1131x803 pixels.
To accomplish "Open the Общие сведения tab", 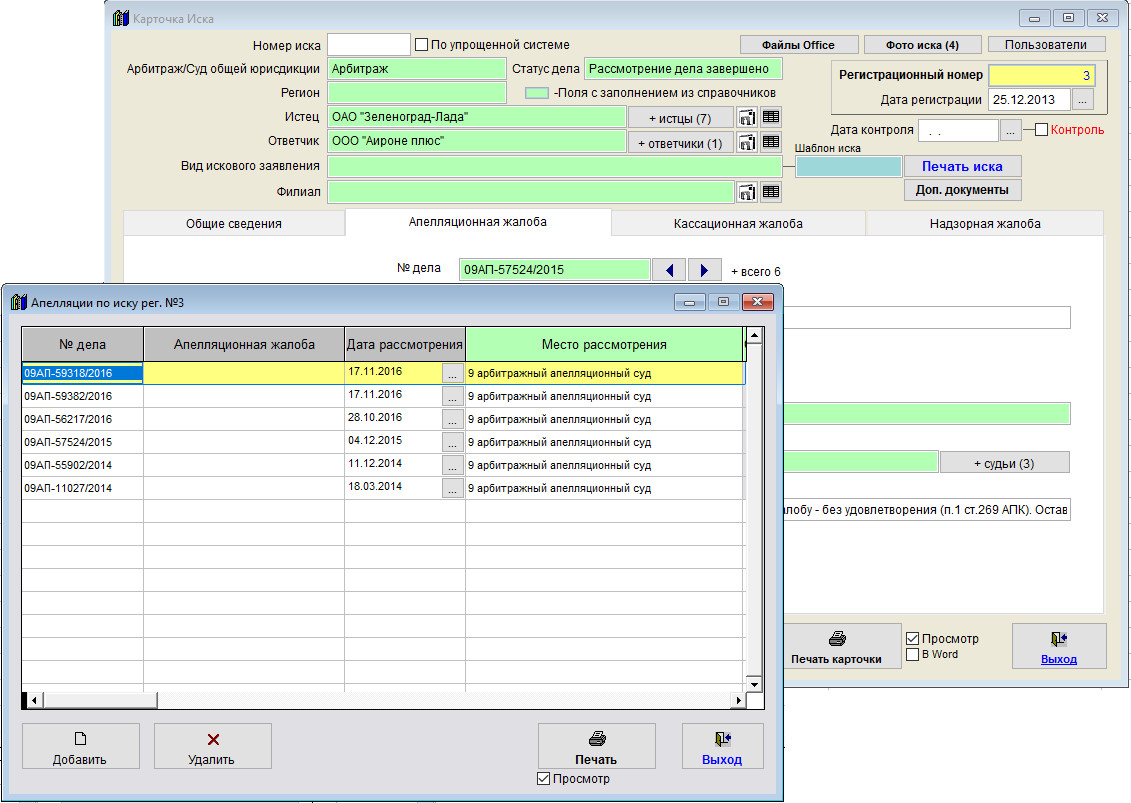I will click(x=233, y=224).
